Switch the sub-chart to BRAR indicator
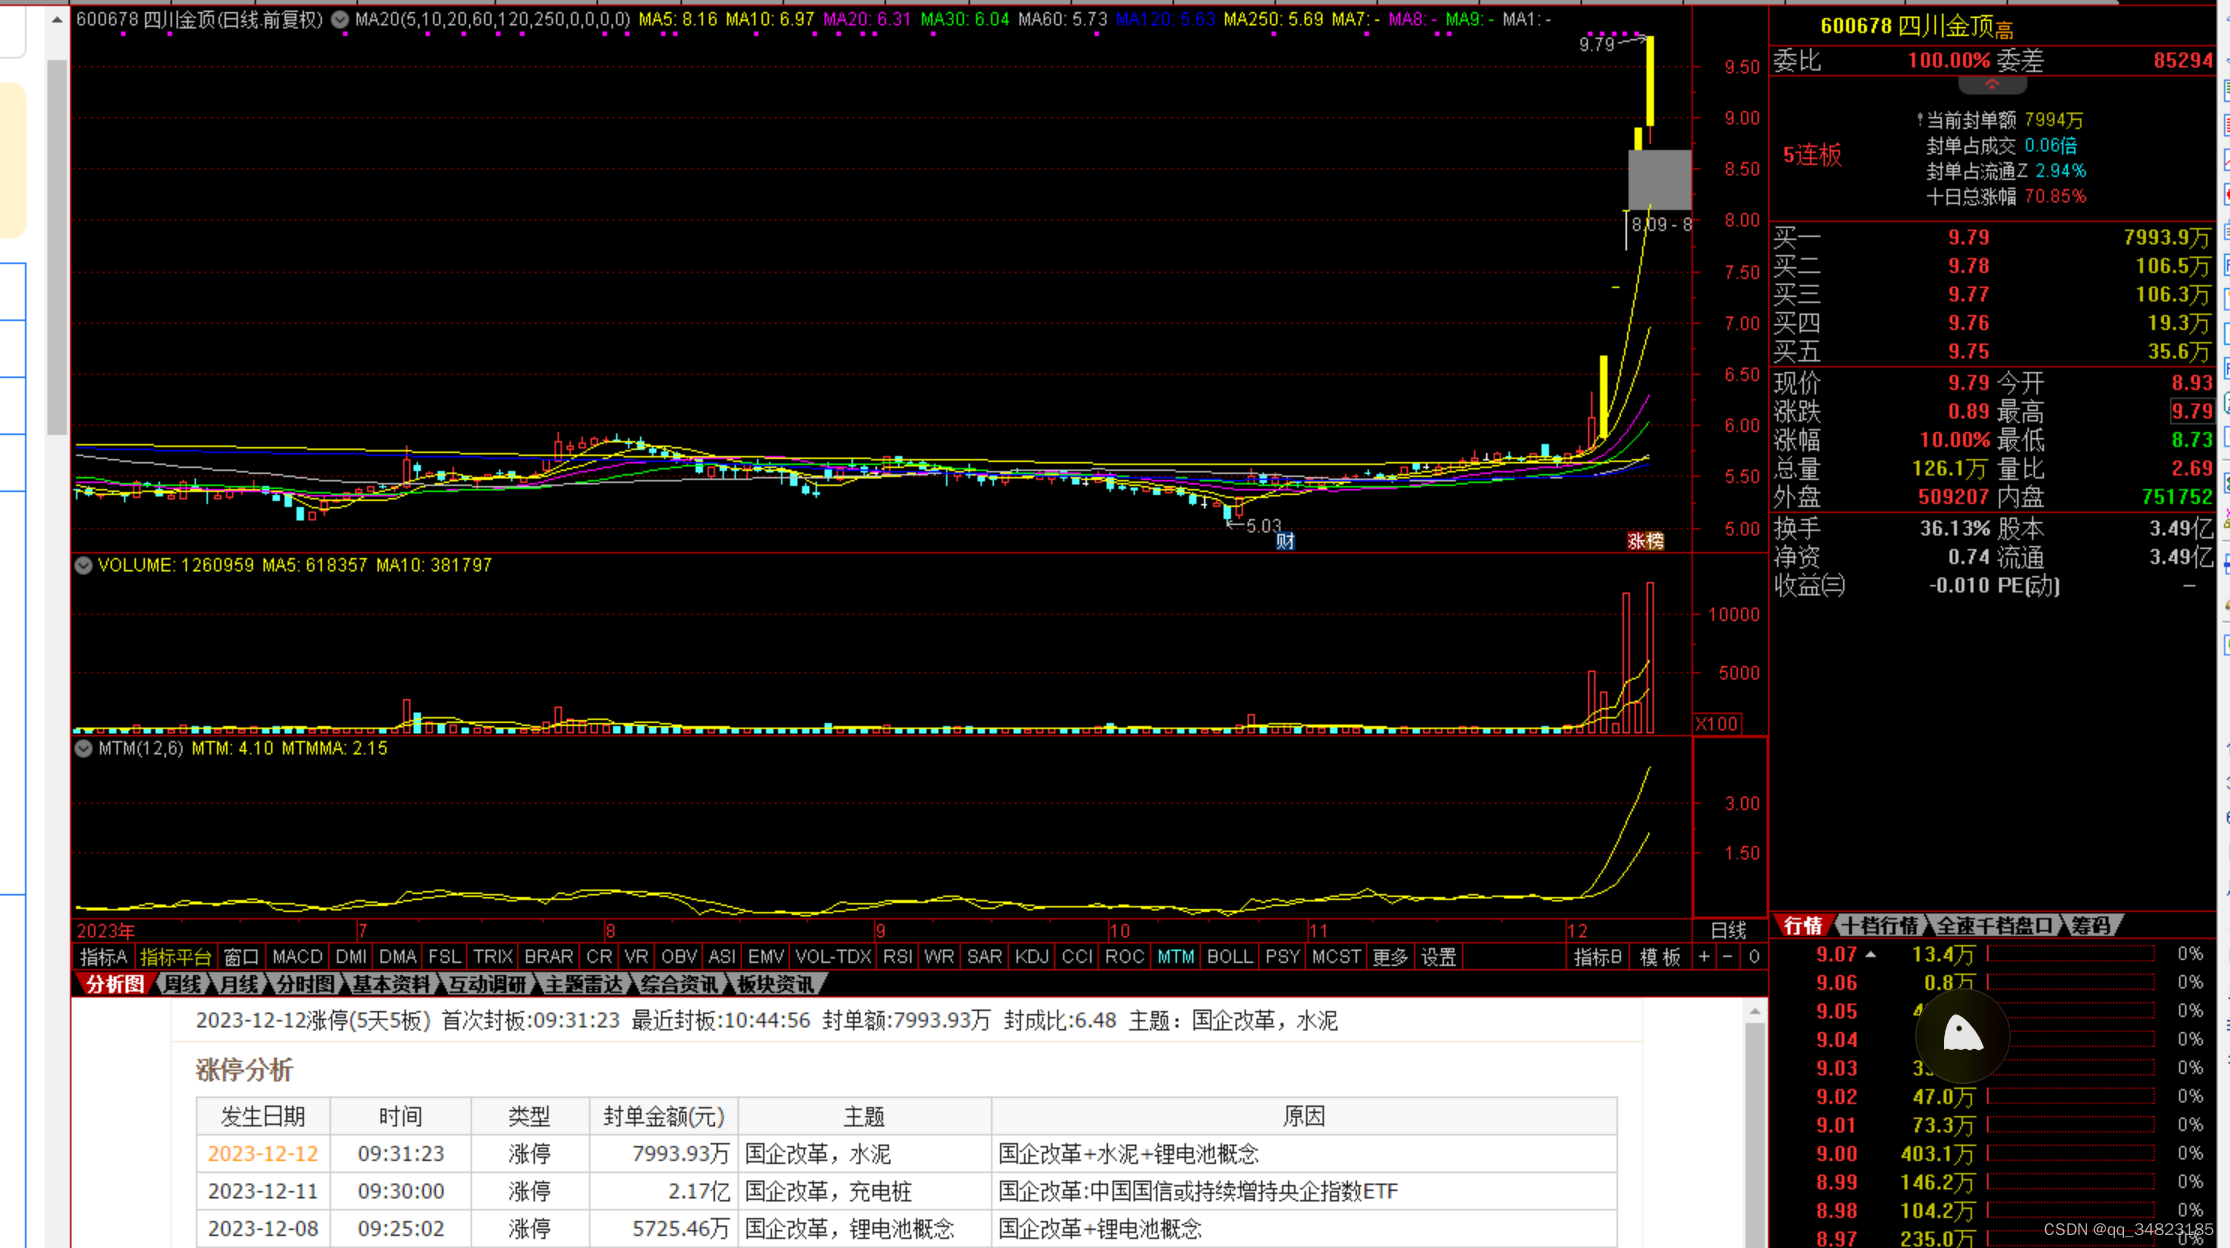 pos(549,957)
